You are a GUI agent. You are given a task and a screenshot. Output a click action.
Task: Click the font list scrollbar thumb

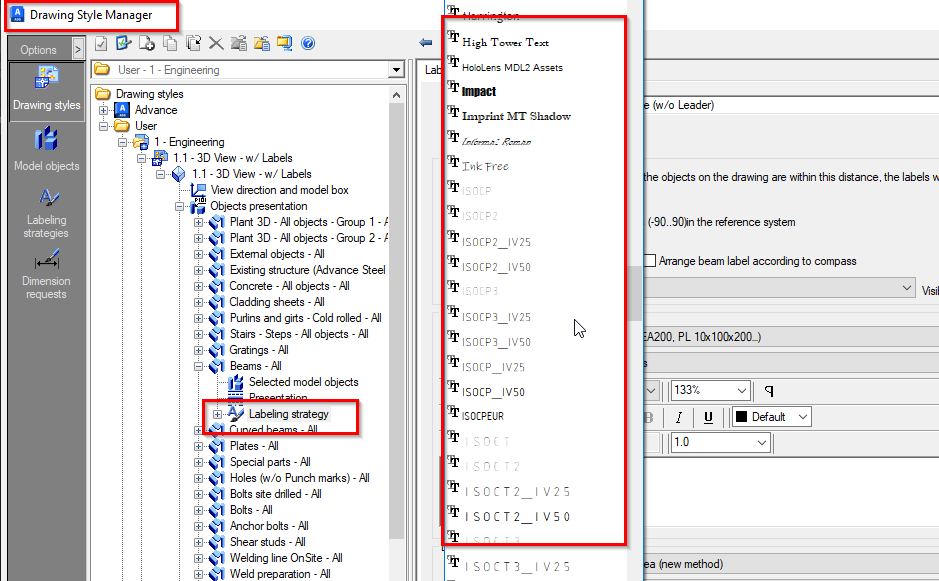click(x=635, y=293)
